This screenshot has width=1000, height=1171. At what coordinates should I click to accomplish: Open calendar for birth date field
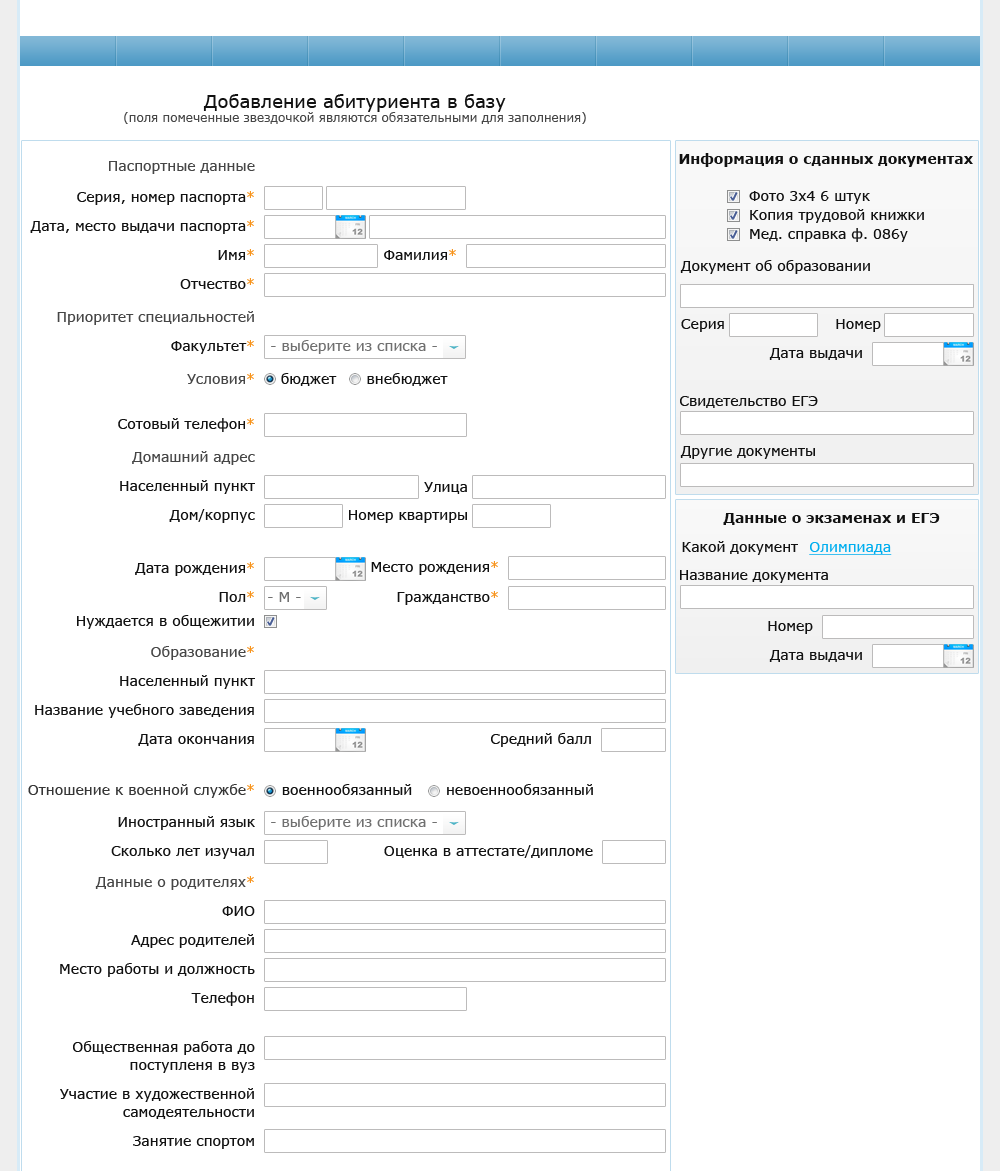point(350,569)
